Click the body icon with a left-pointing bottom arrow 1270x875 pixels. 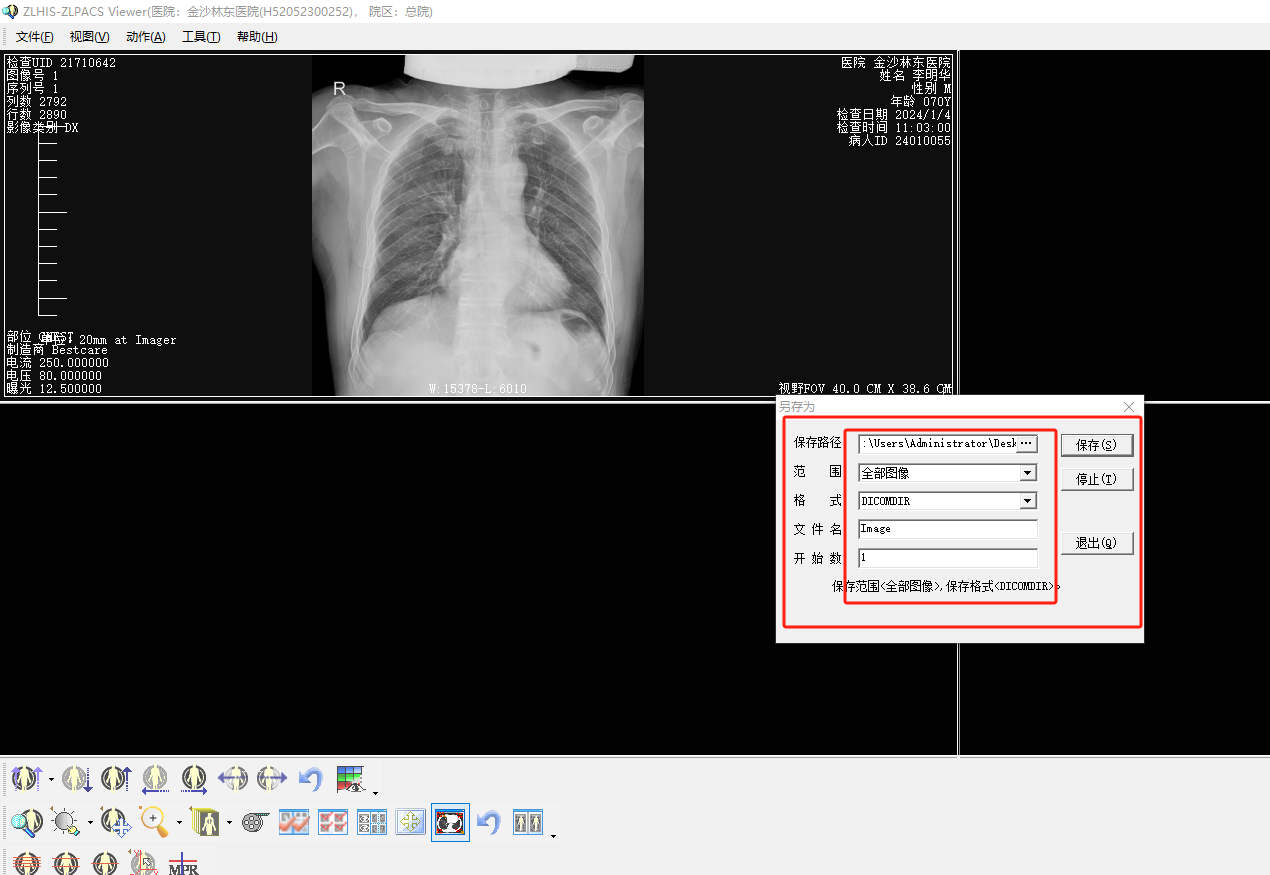pos(155,778)
